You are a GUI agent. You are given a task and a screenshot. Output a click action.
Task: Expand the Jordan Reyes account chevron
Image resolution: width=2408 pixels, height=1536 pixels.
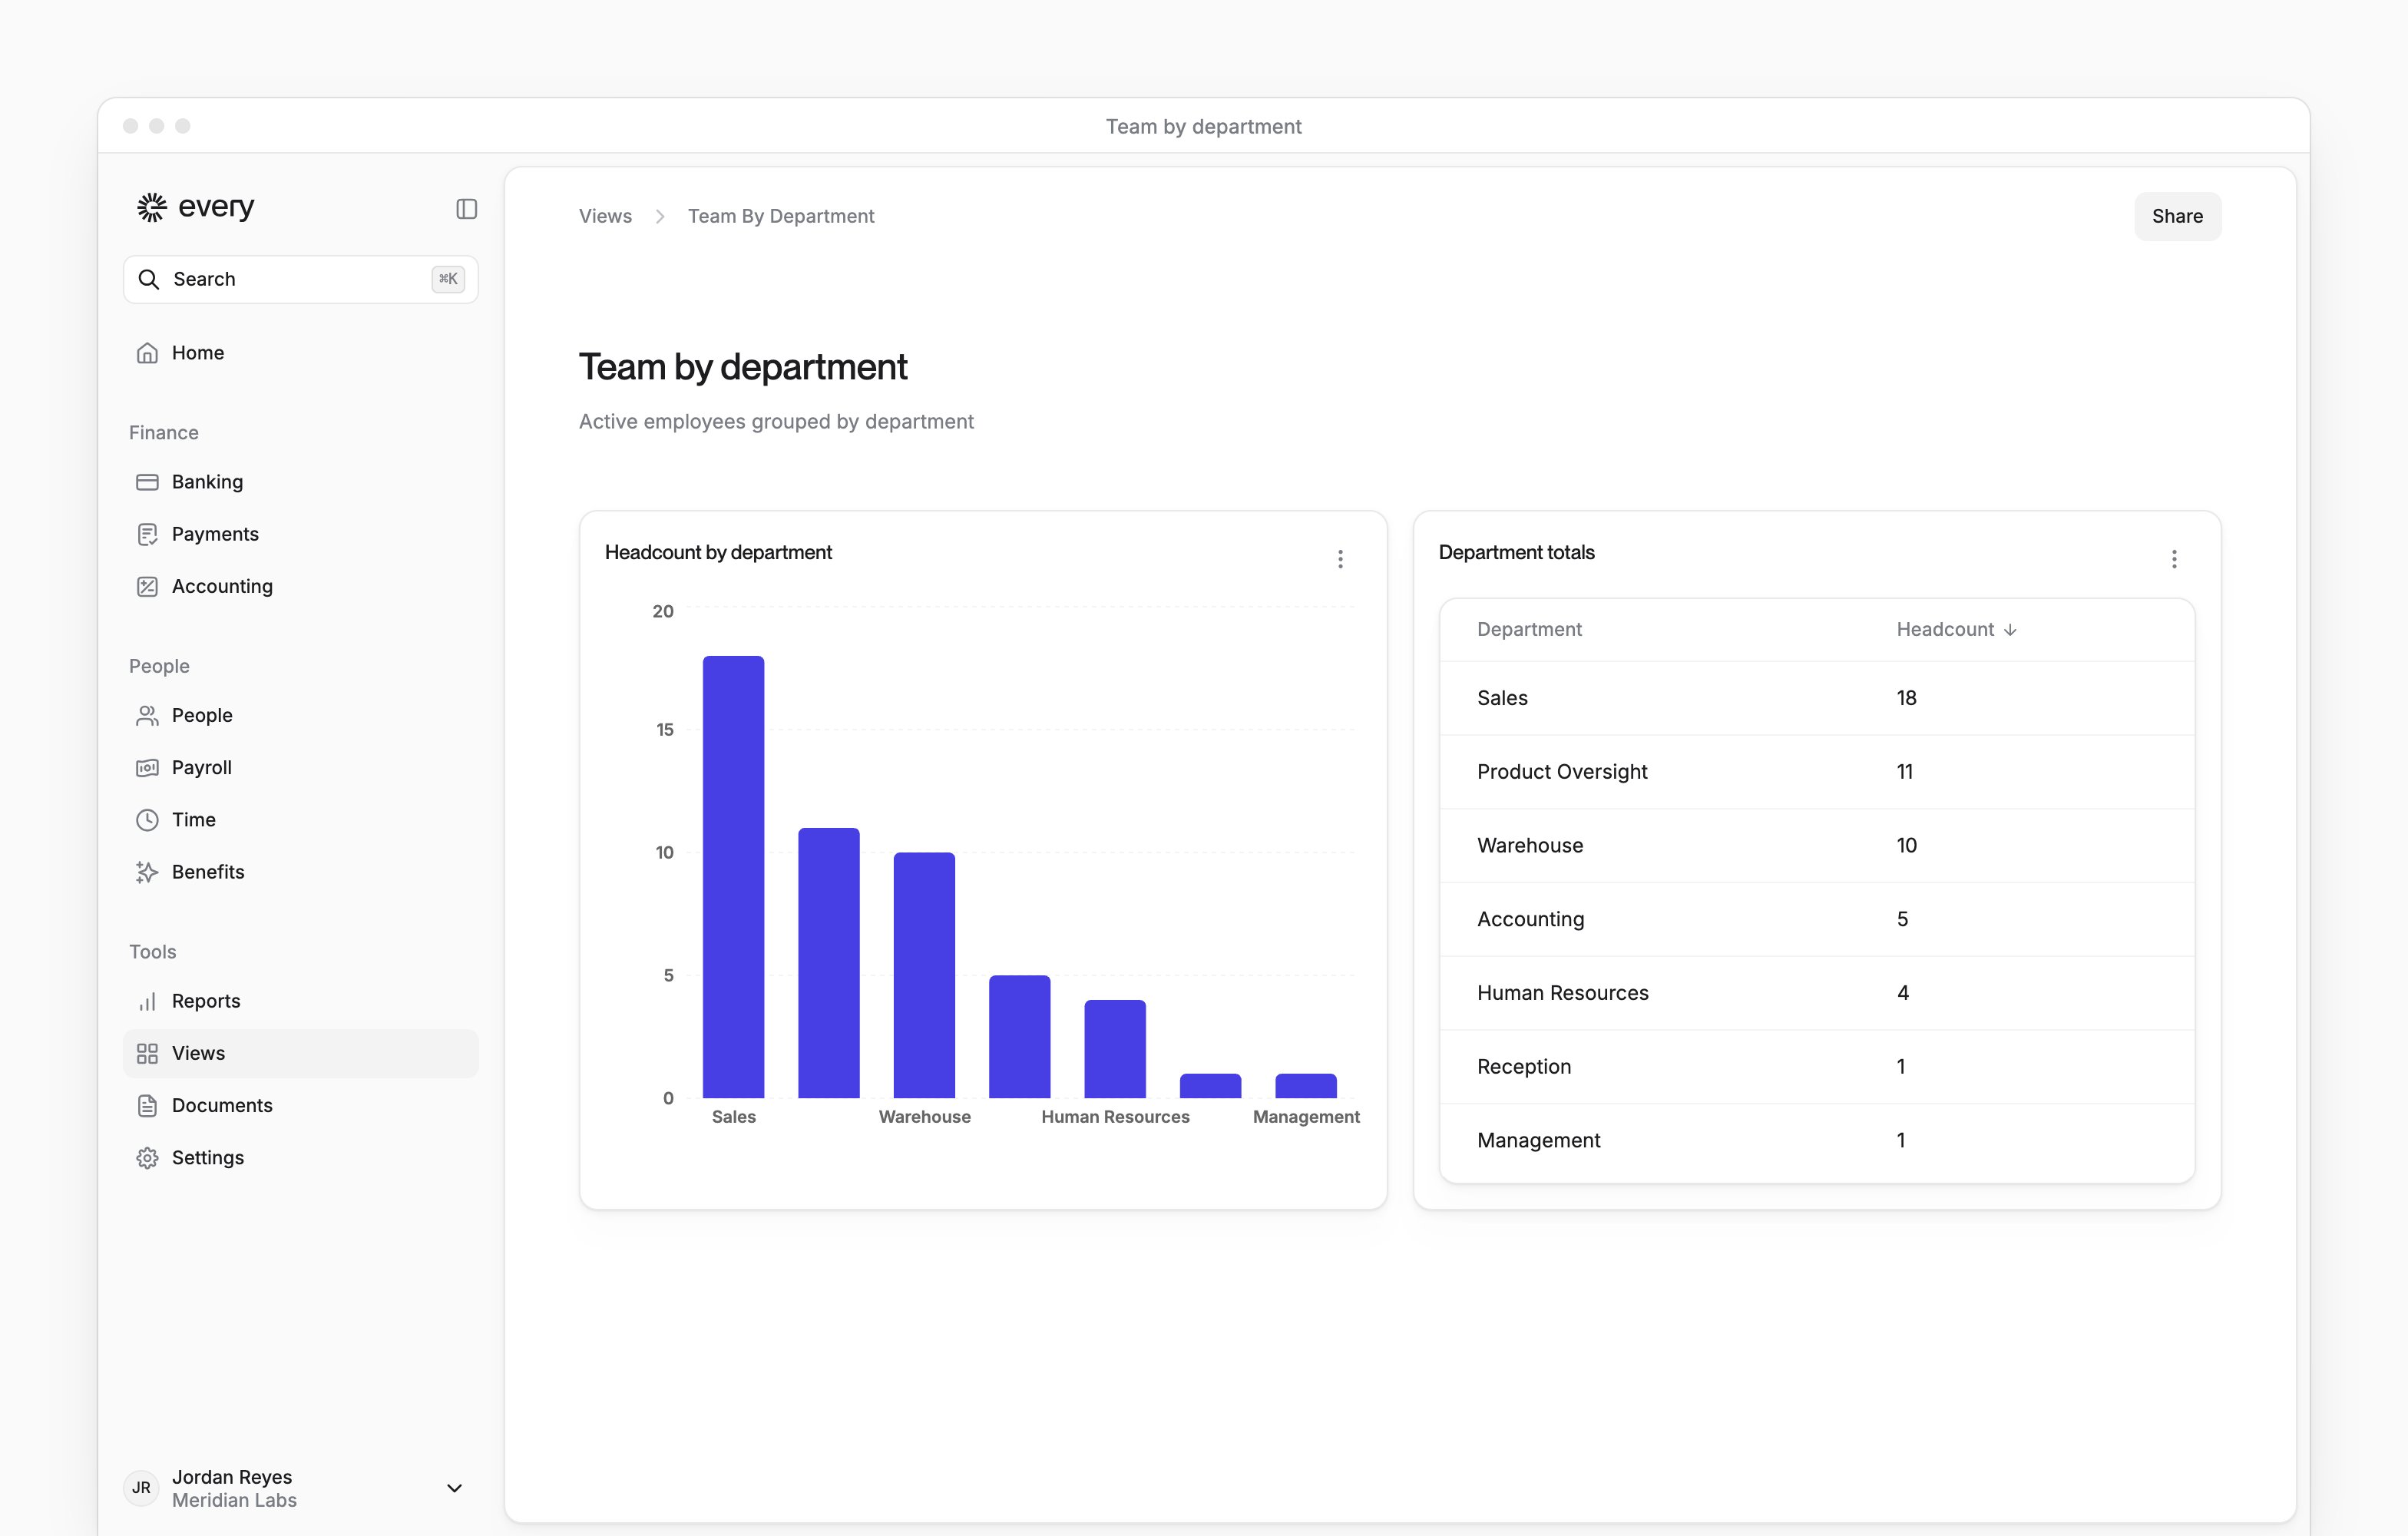coord(454,1488)
